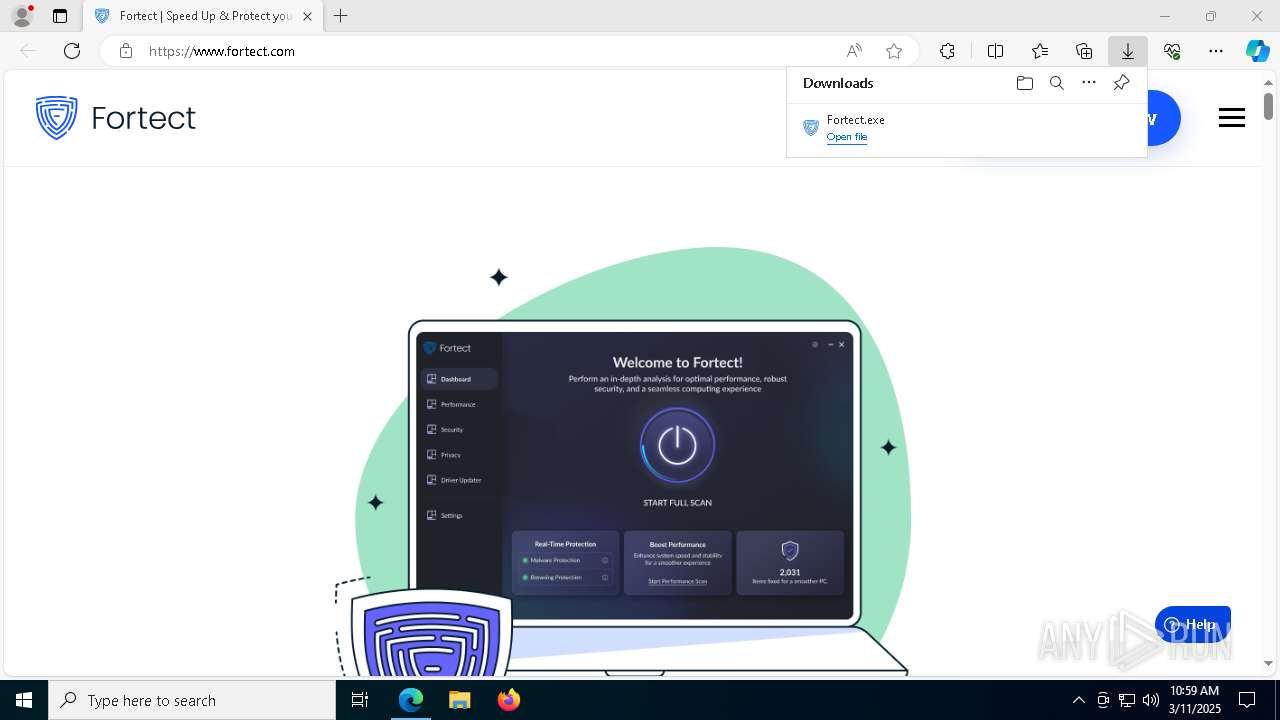Click the Fortect.exe download entry
This screenshot has height=720, width=1280.
[x=966, y=128]
